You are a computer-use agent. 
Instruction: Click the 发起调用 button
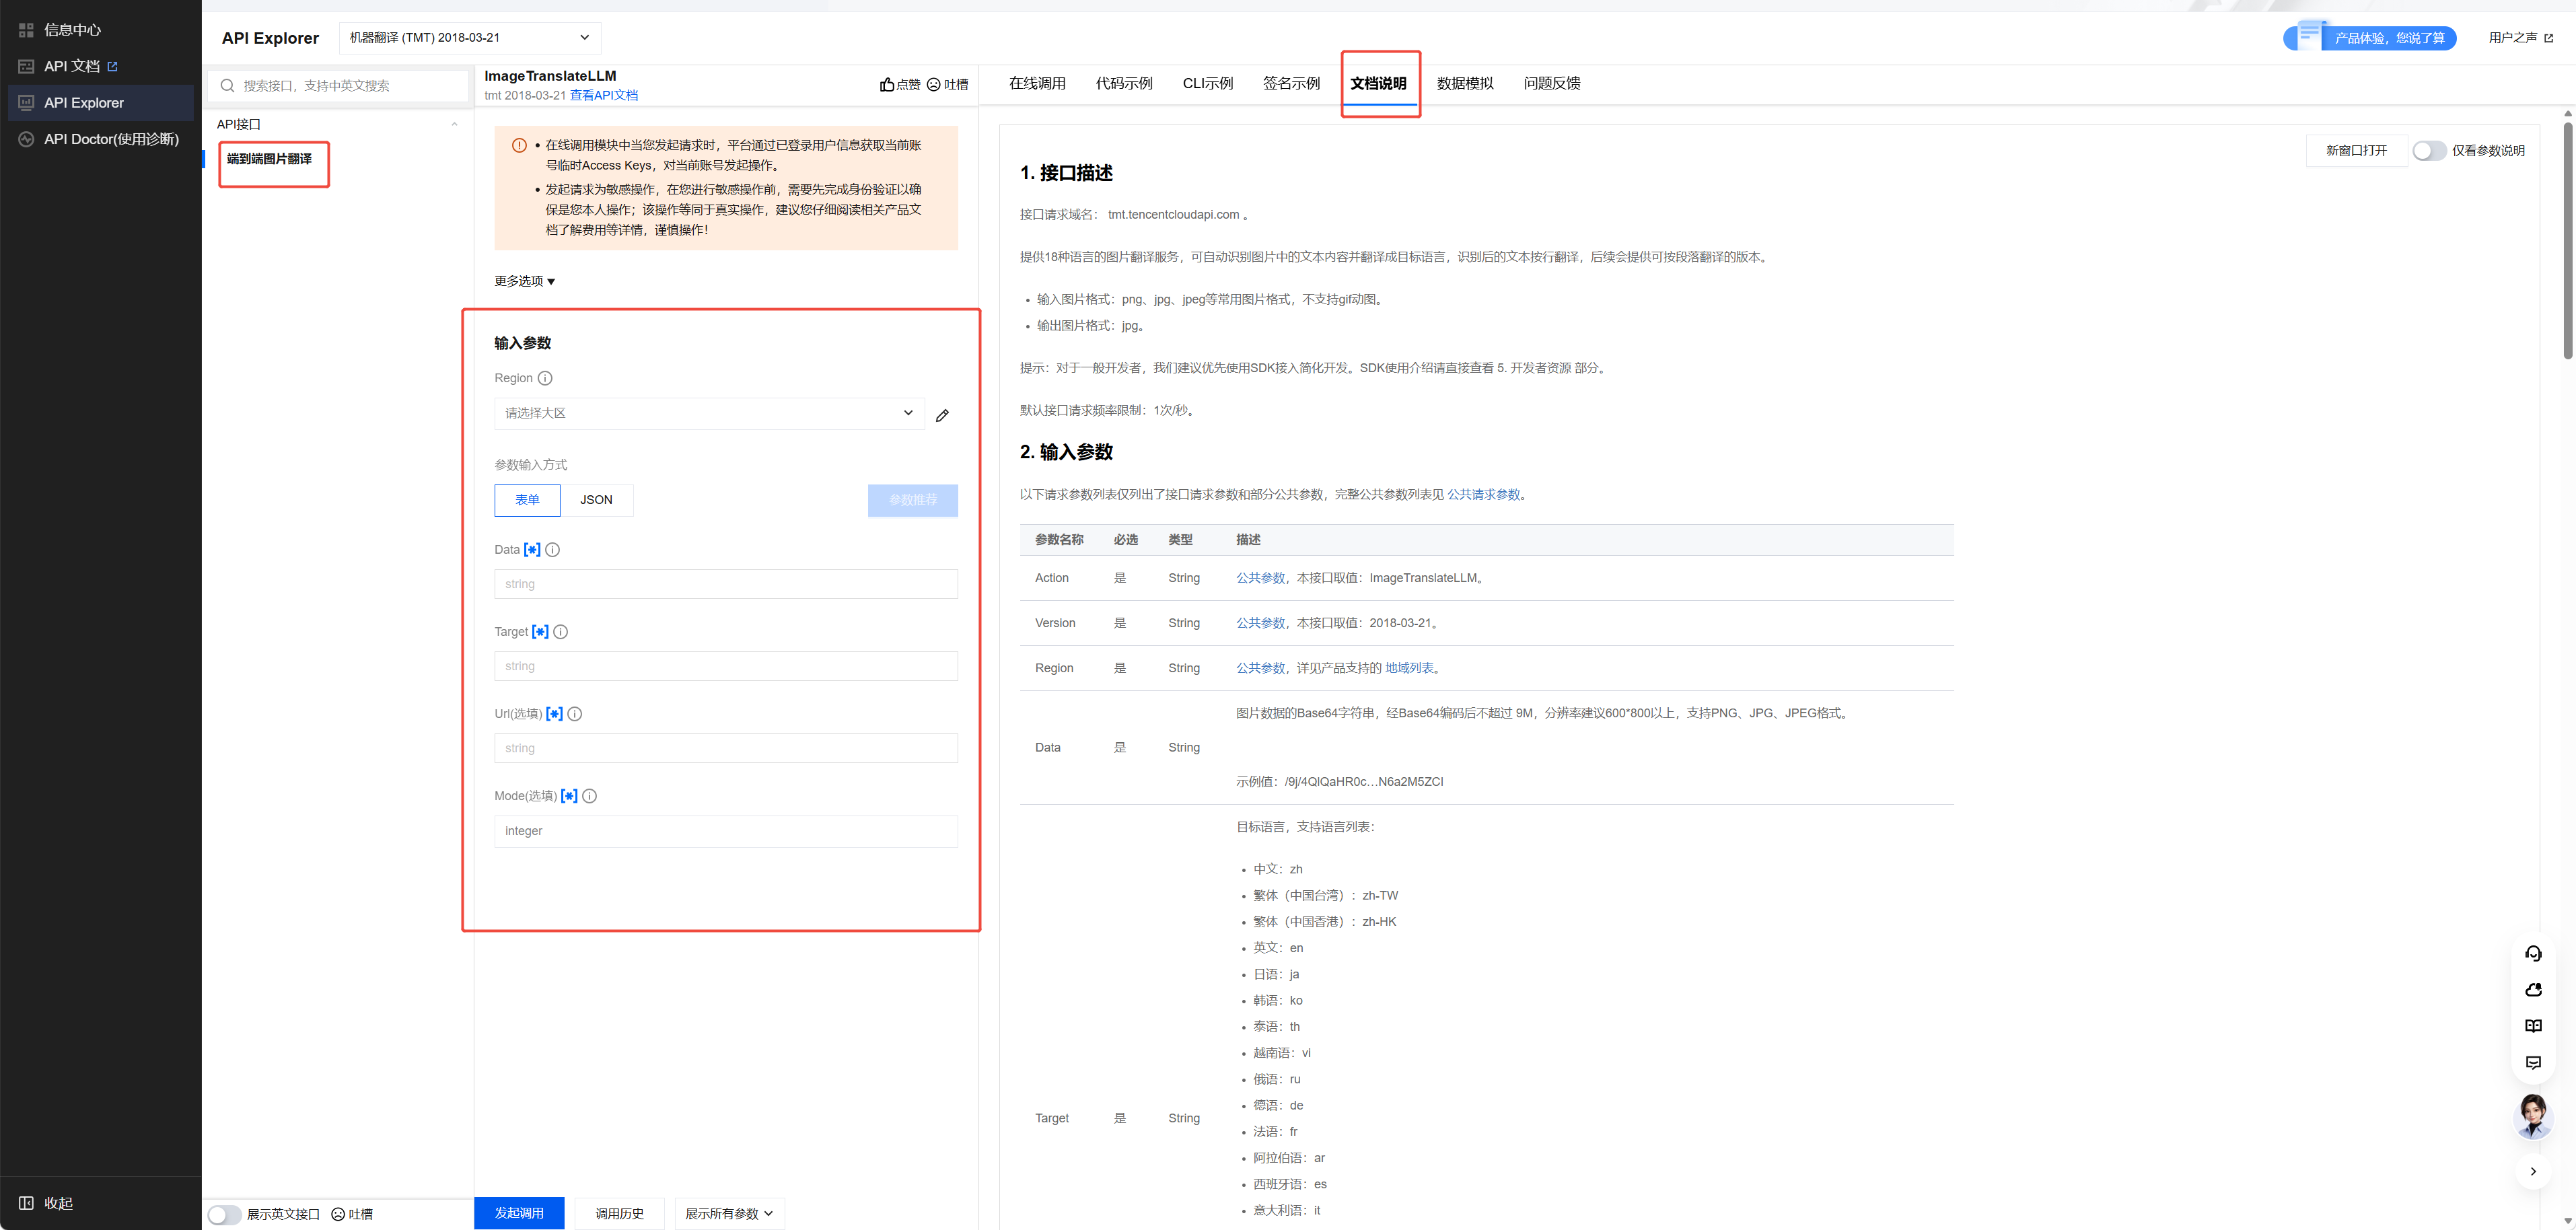(519, 1213)
